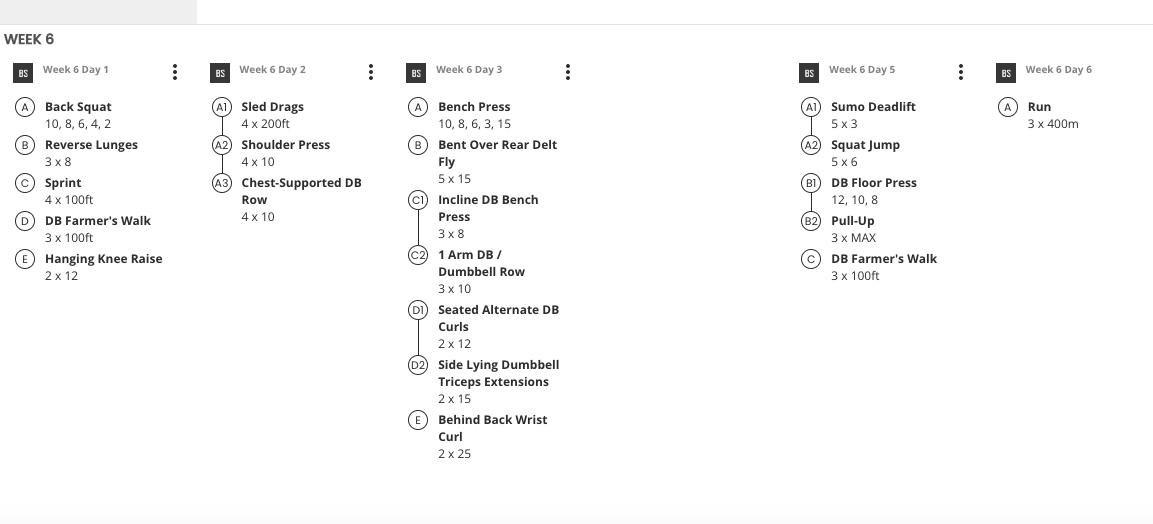Click the BS badge beside Week 6 Day 6
Image resolution: width=1153 pixels, height=524 pixels.
coord(1006,73)
